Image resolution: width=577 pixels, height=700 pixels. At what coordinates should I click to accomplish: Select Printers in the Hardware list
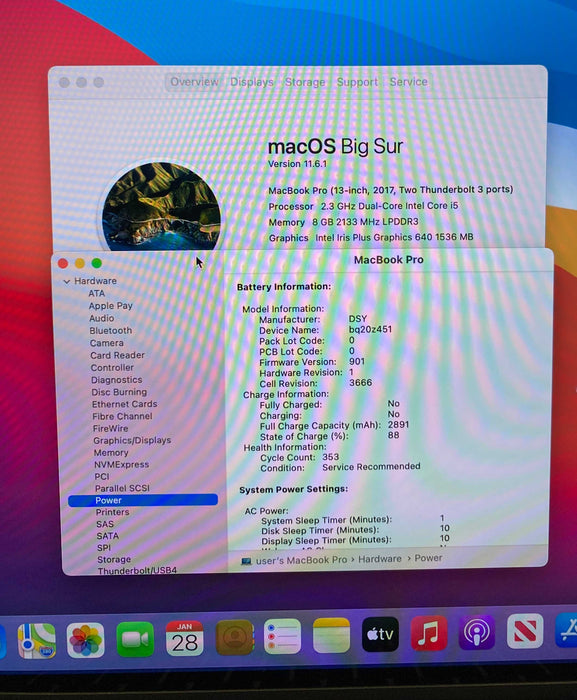tap(113, 512)
